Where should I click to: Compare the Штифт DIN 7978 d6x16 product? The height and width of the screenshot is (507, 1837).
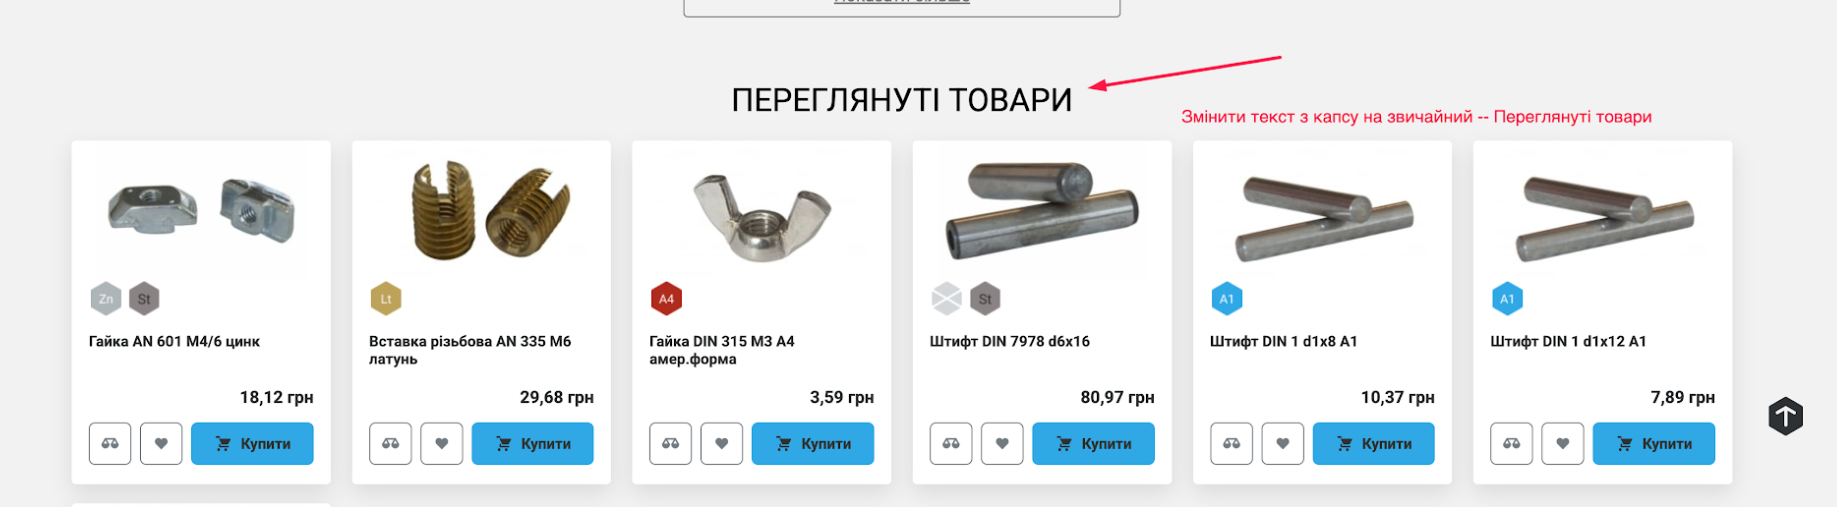tap(951, 444)
